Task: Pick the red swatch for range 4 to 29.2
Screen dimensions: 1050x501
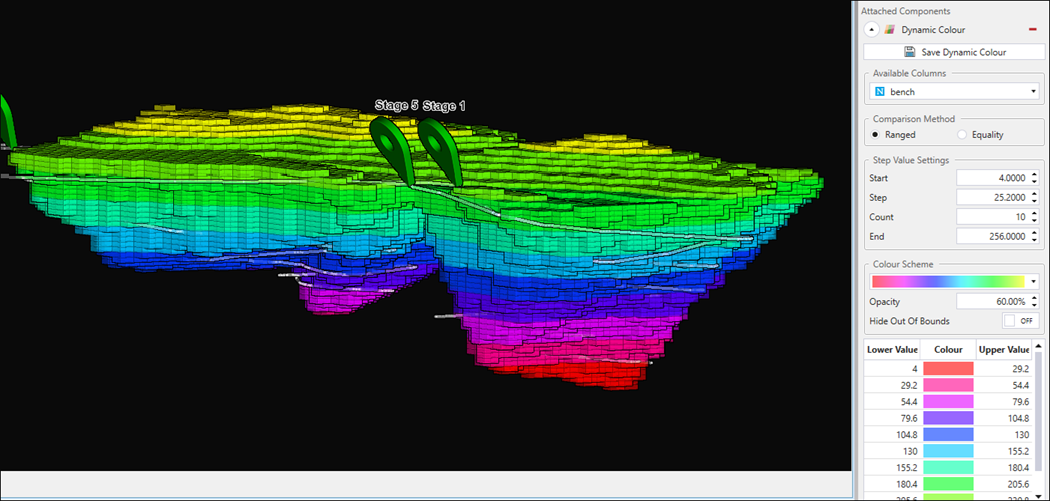Action: tap(948, 368)
